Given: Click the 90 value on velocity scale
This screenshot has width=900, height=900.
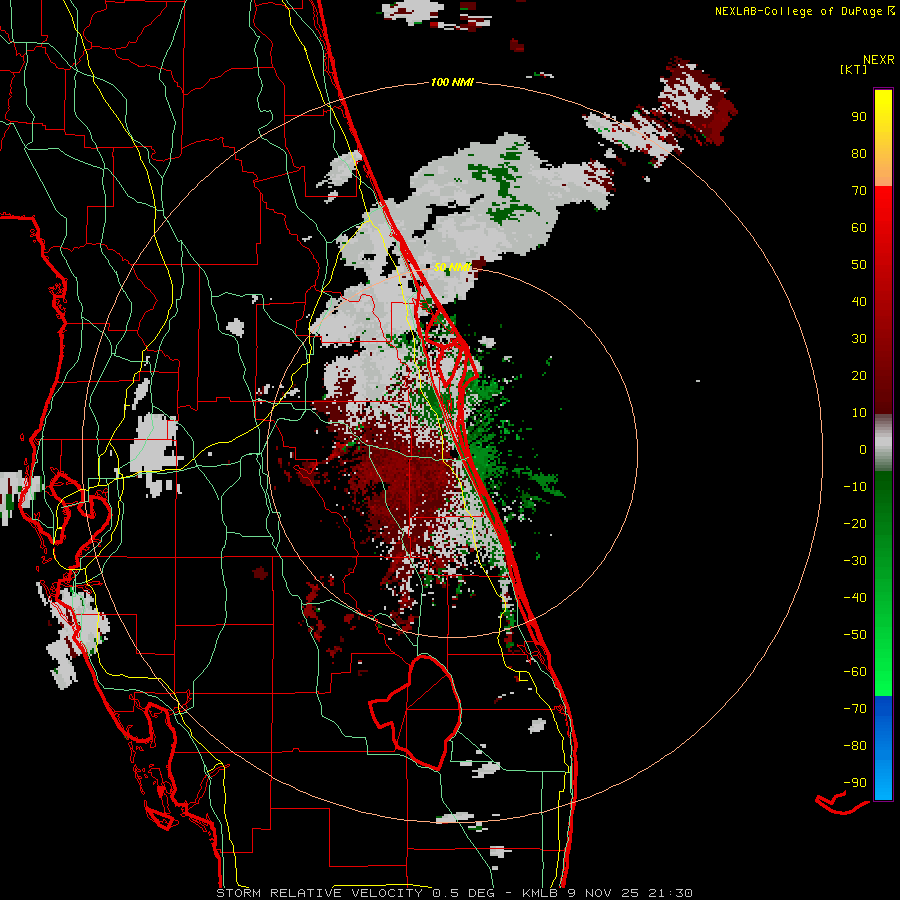Looking at the screenshot, I should pyautogui.click(x=859, y=117).
